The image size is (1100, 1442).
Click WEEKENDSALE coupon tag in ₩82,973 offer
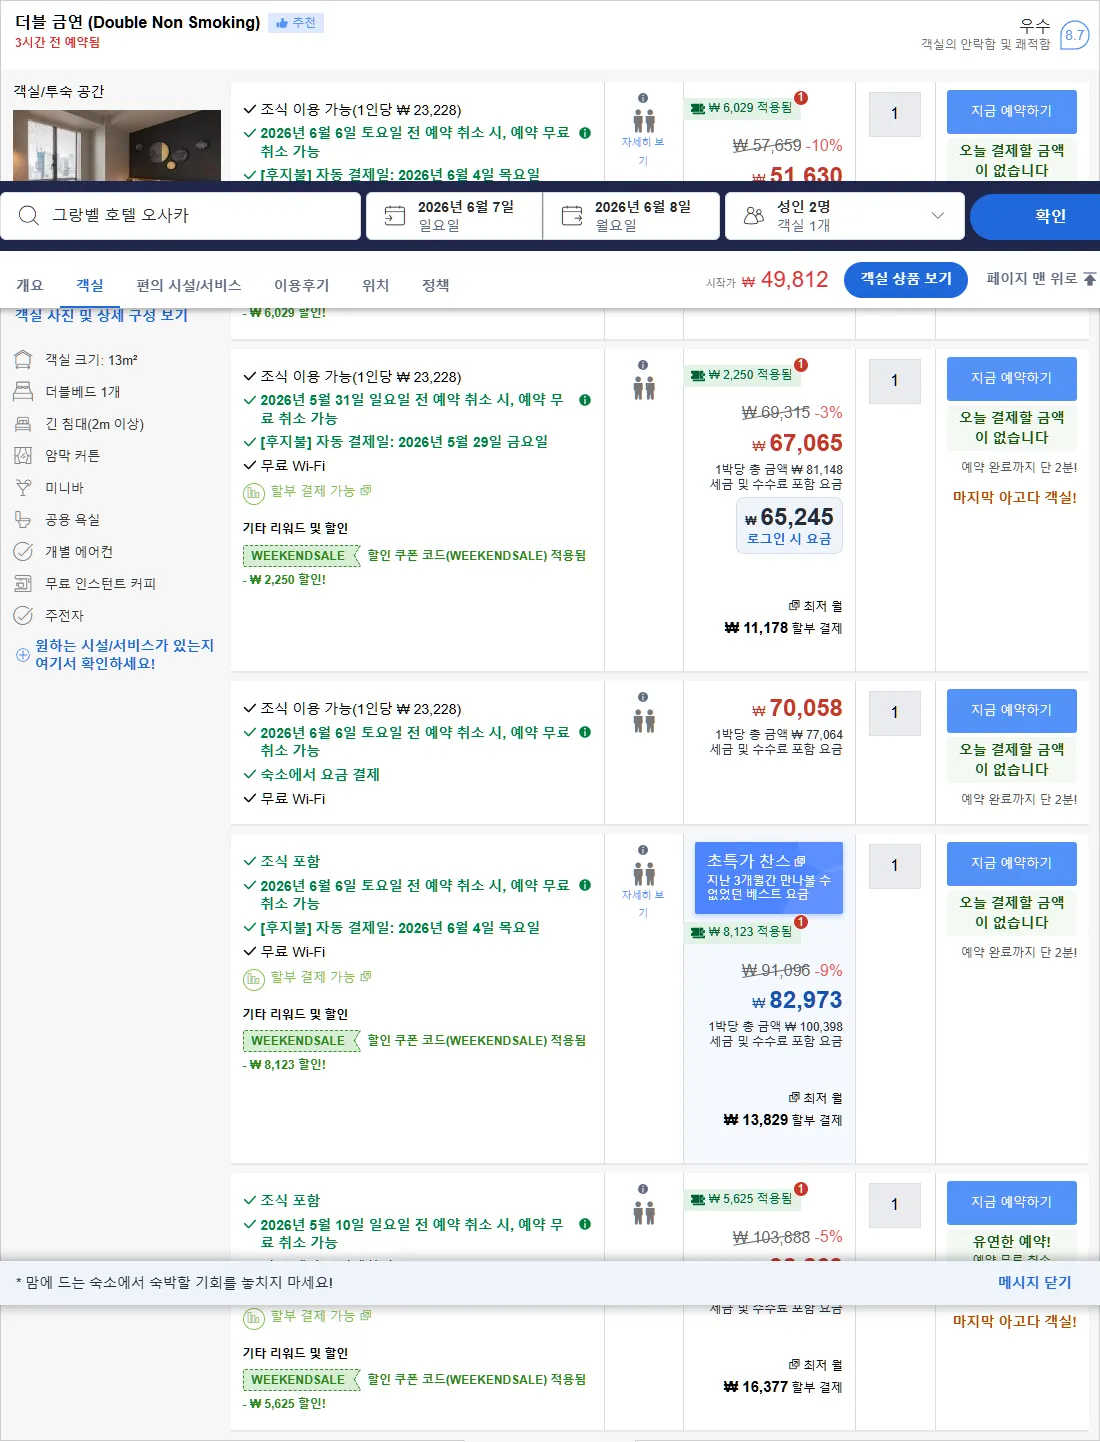(300, 1041)
